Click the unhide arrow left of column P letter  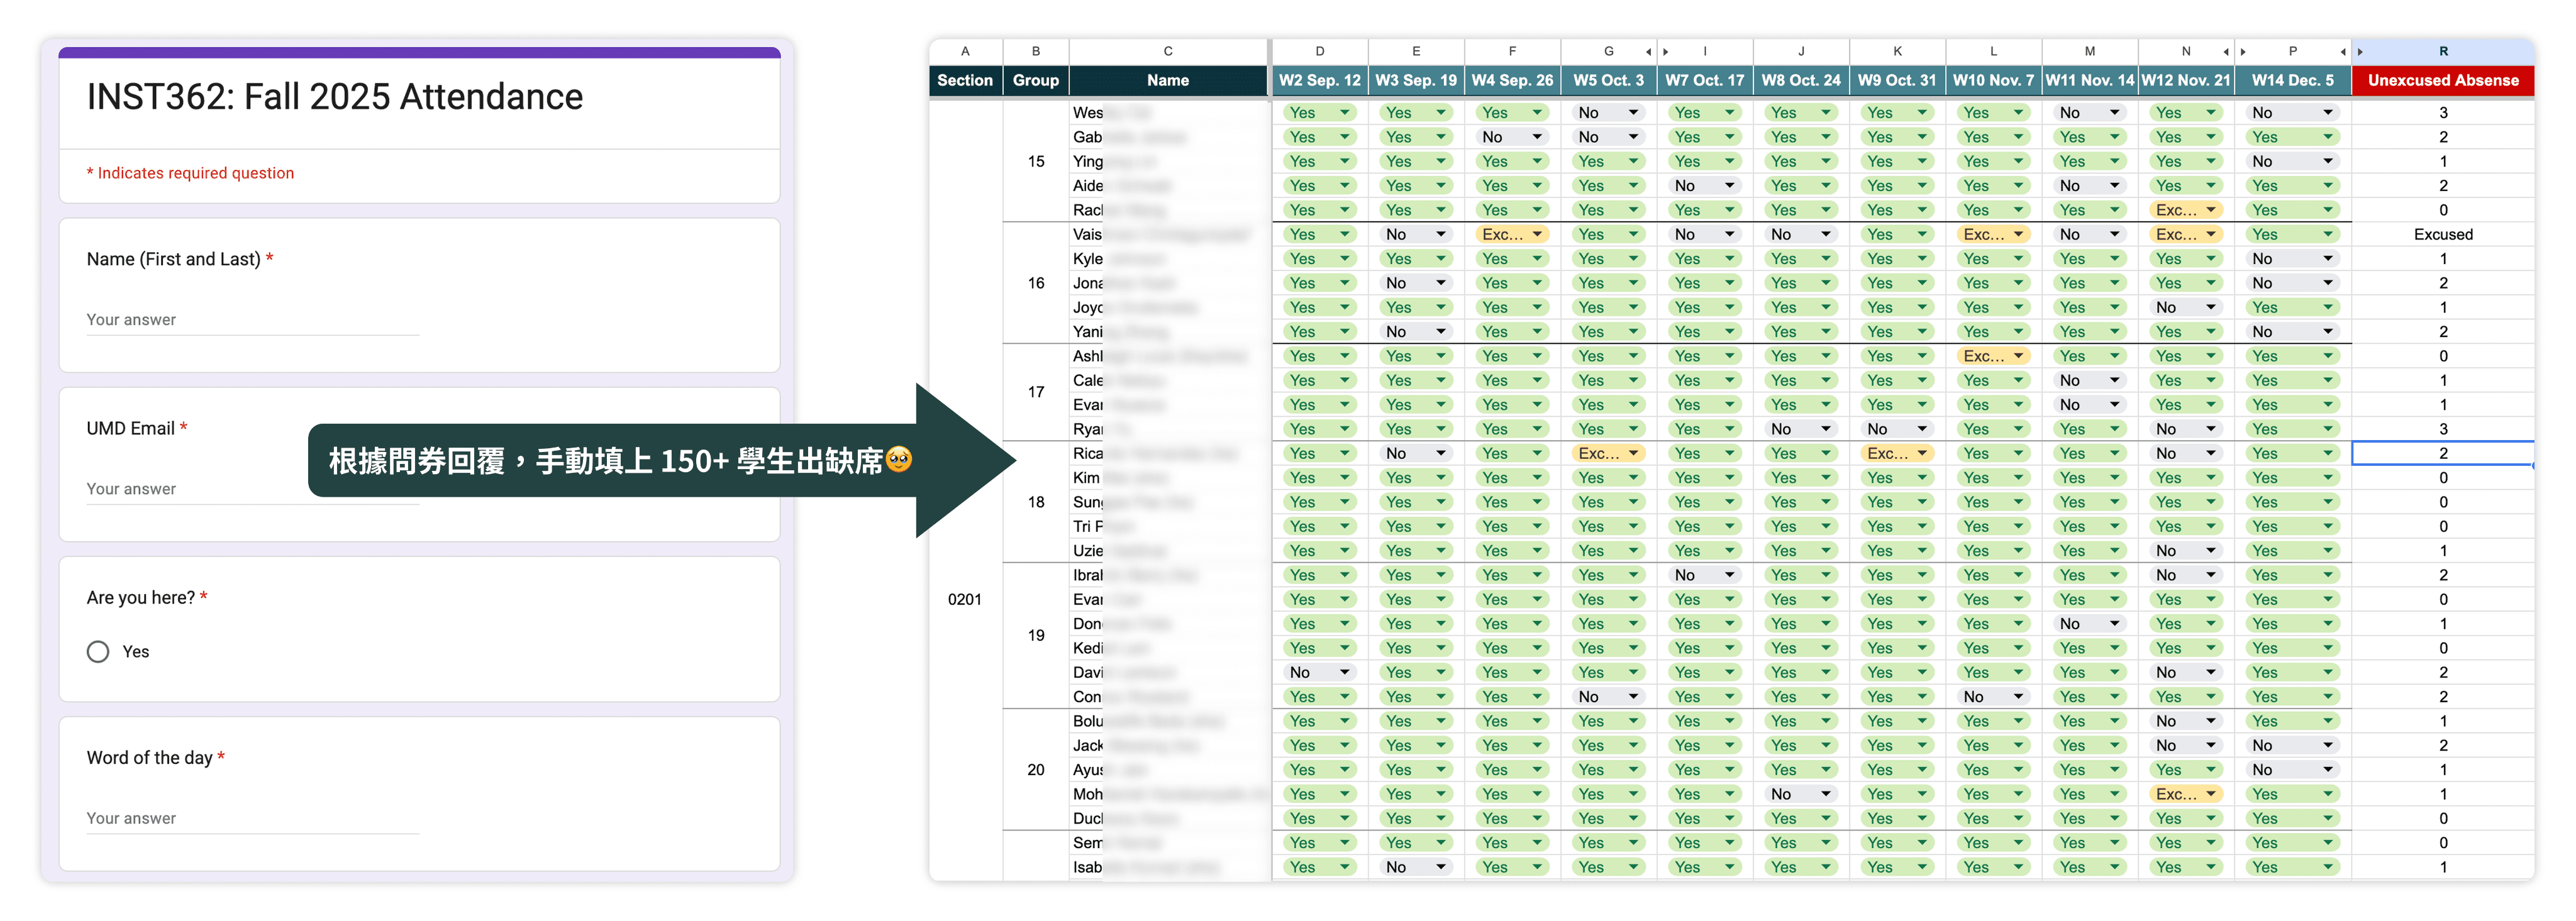(2244, 52)
